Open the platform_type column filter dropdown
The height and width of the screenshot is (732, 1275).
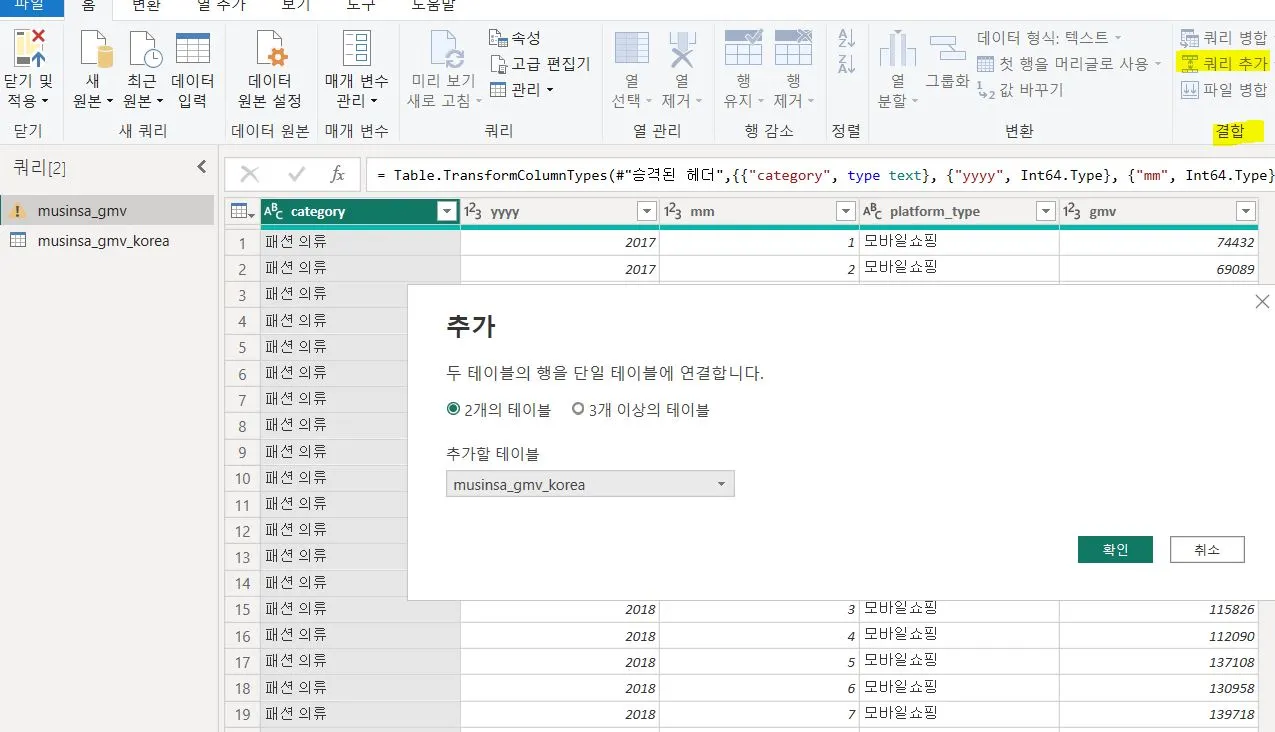click(x=1046, y=211)
